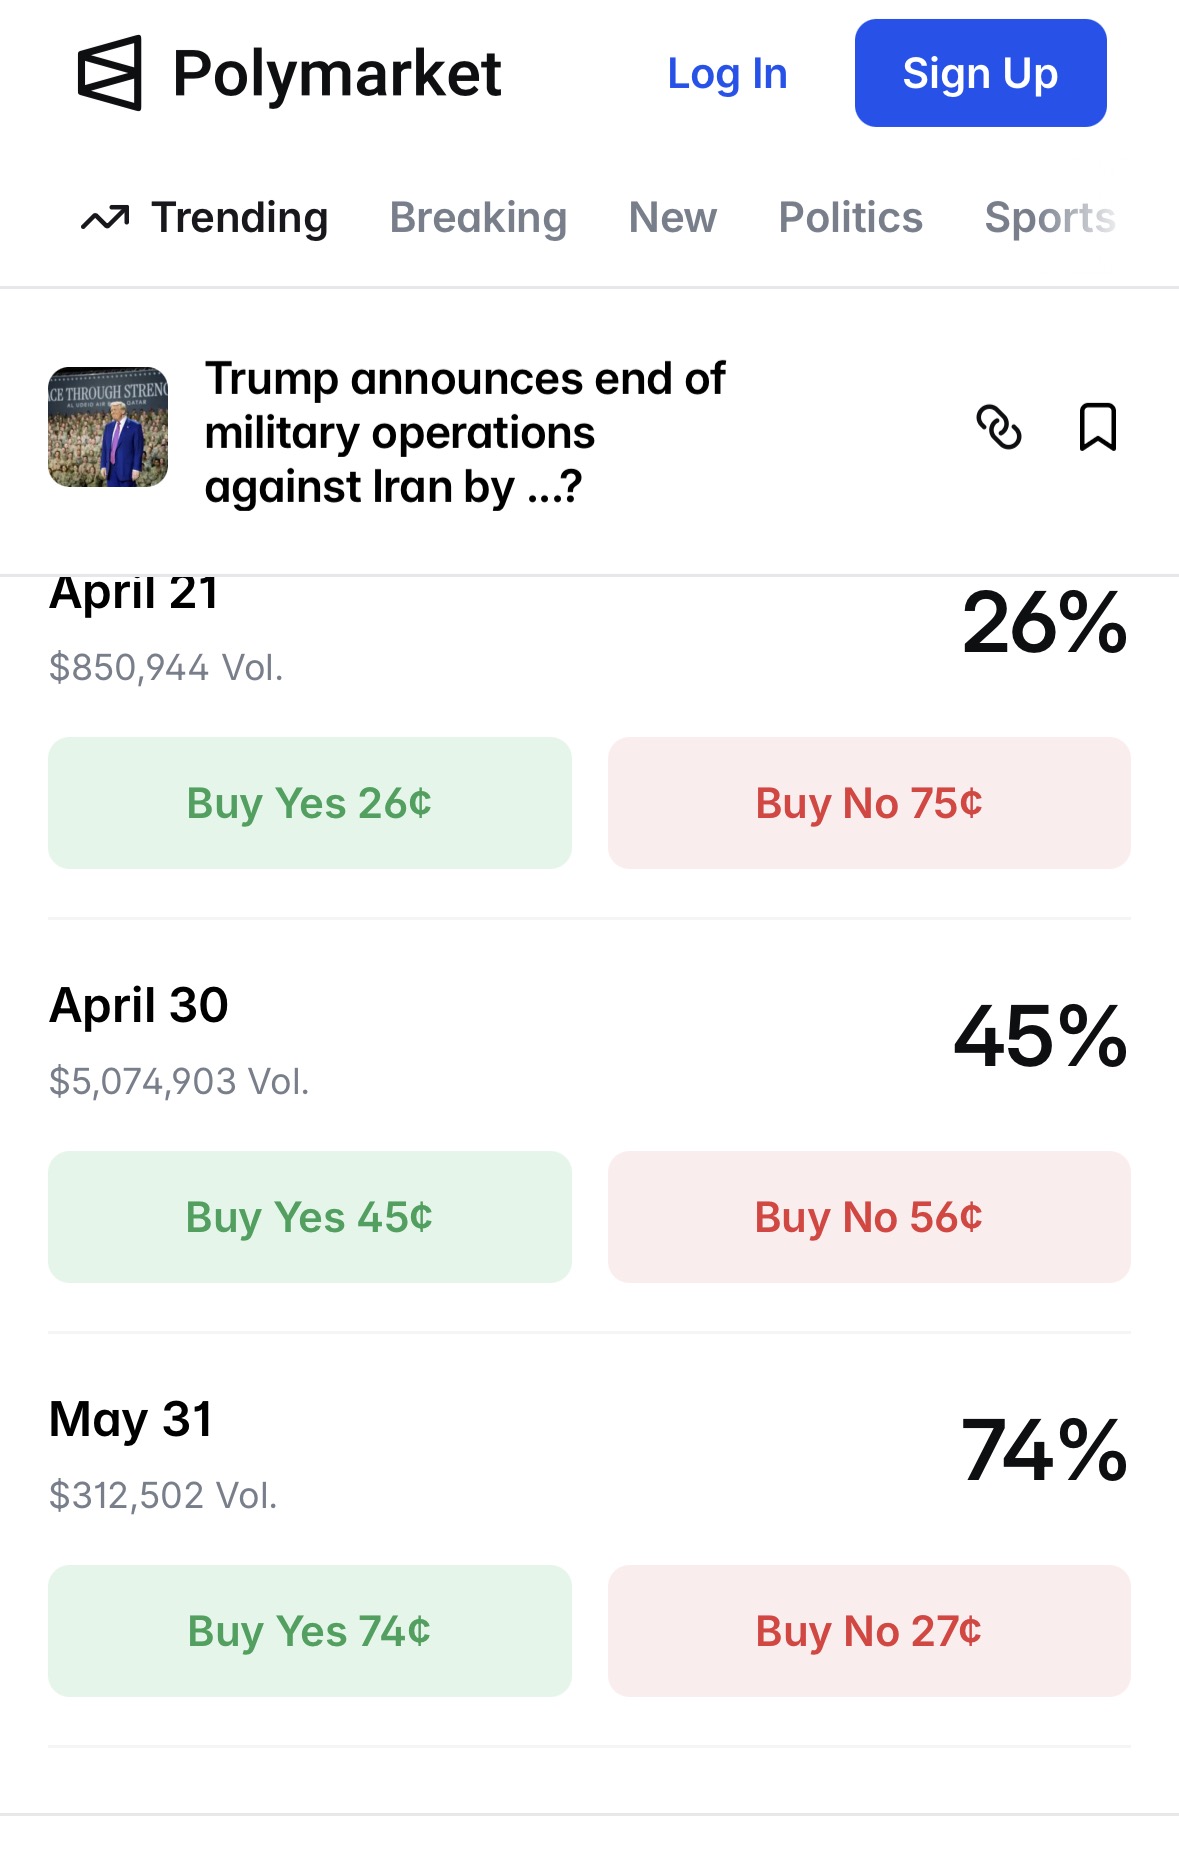
Task: Copy the market link via chain icon
Action: pos(998,427)
